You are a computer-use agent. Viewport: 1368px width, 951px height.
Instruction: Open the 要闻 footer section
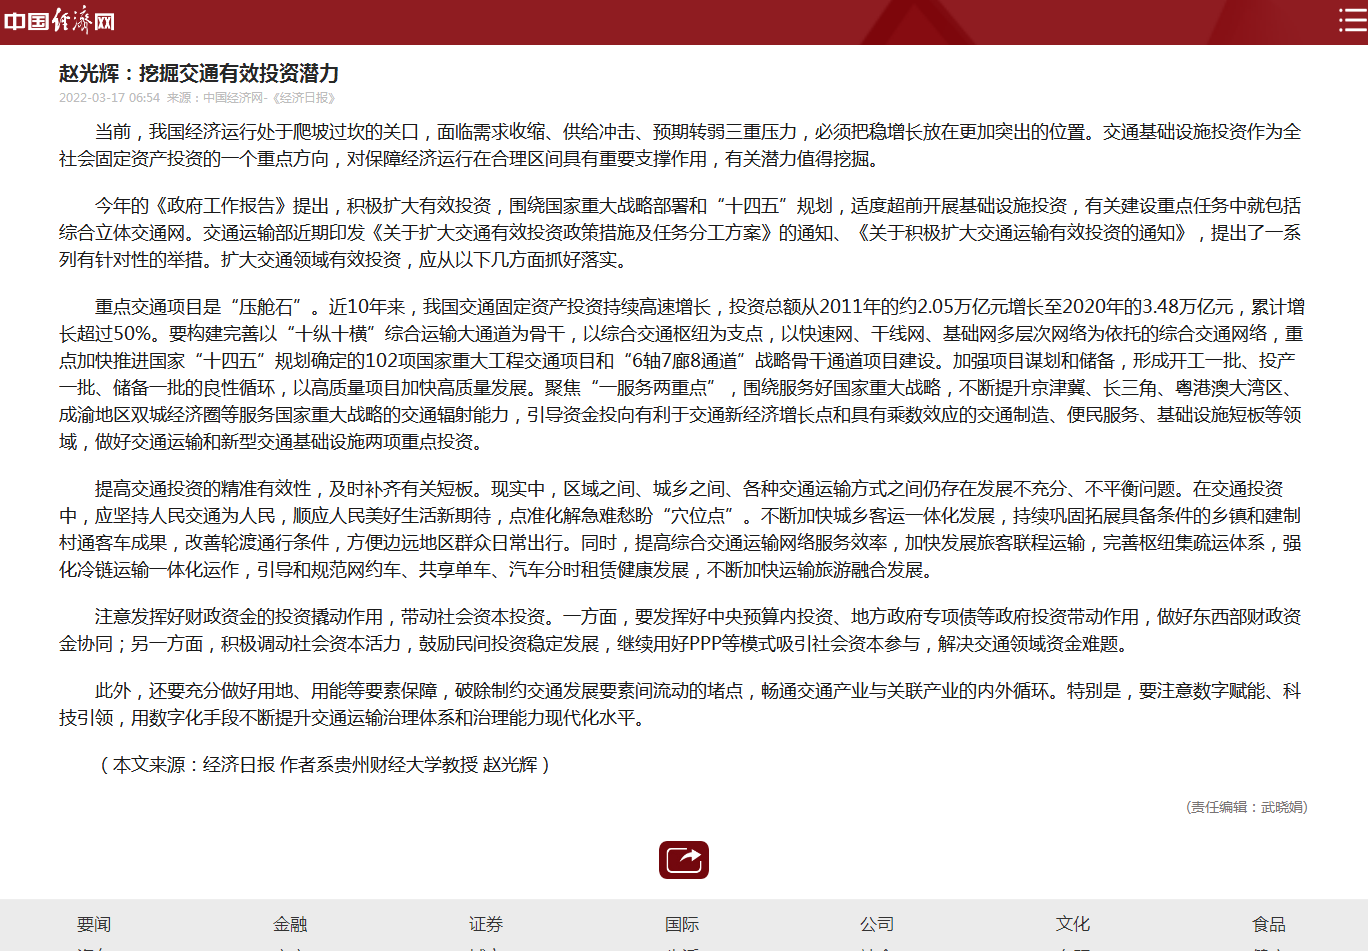click(x=94, y=924)
